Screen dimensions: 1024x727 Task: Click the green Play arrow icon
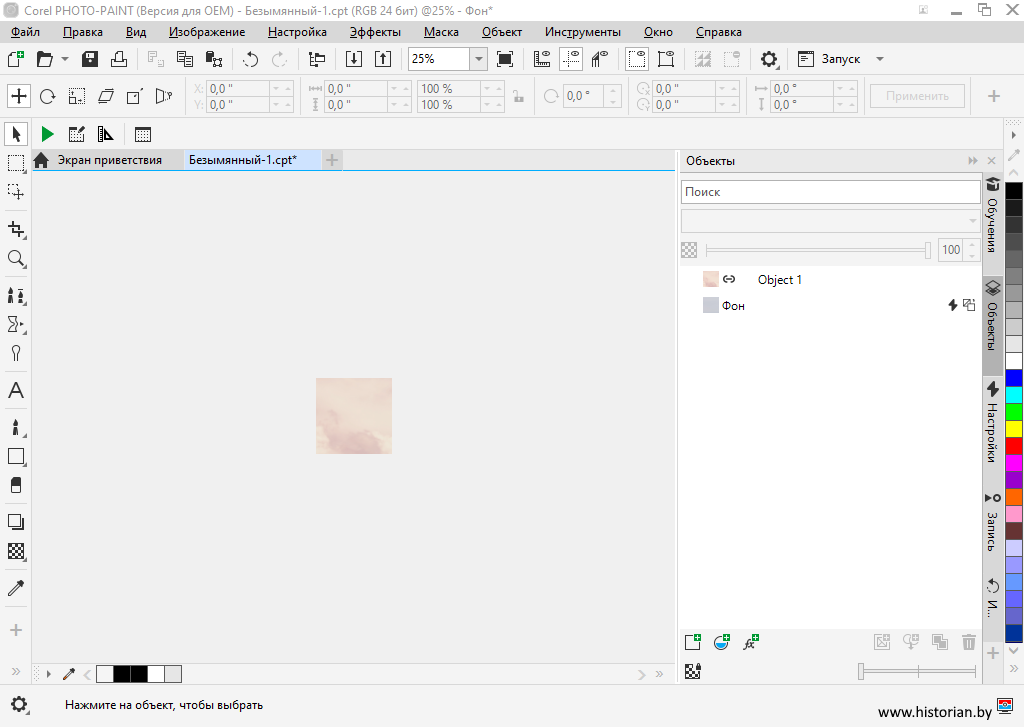coord(47,134)
